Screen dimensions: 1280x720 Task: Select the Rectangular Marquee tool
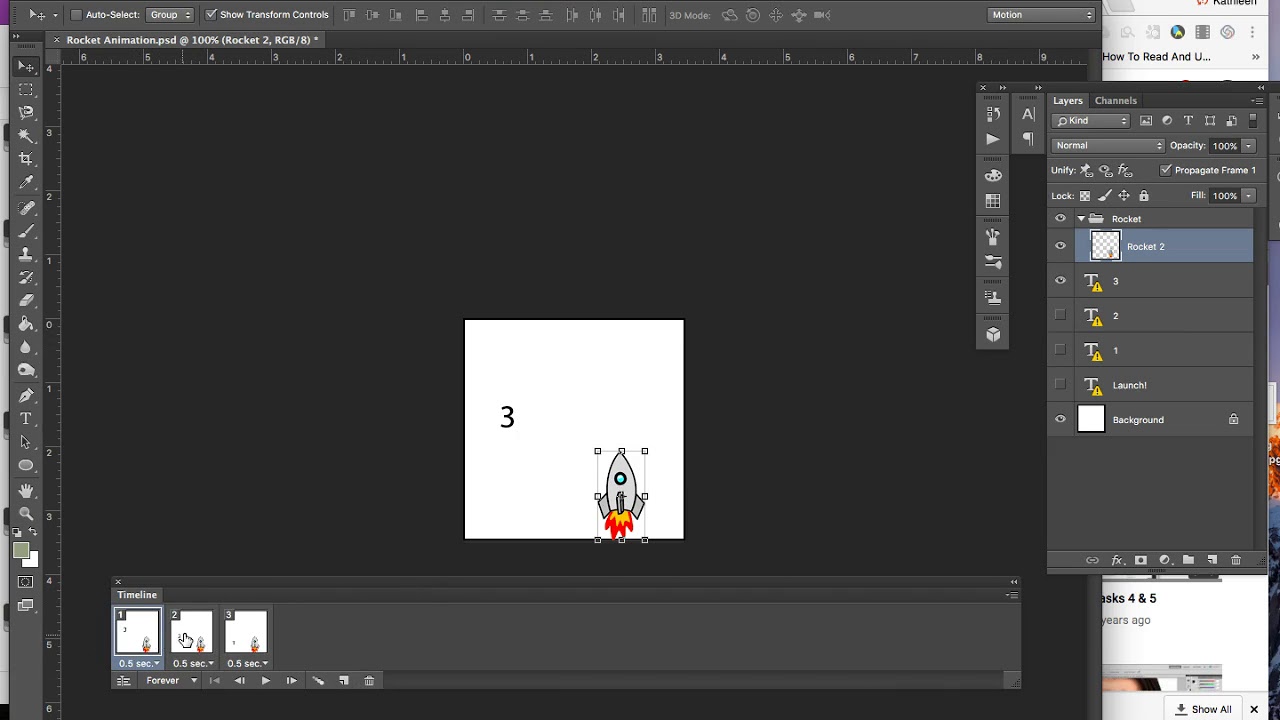(26, 90)
